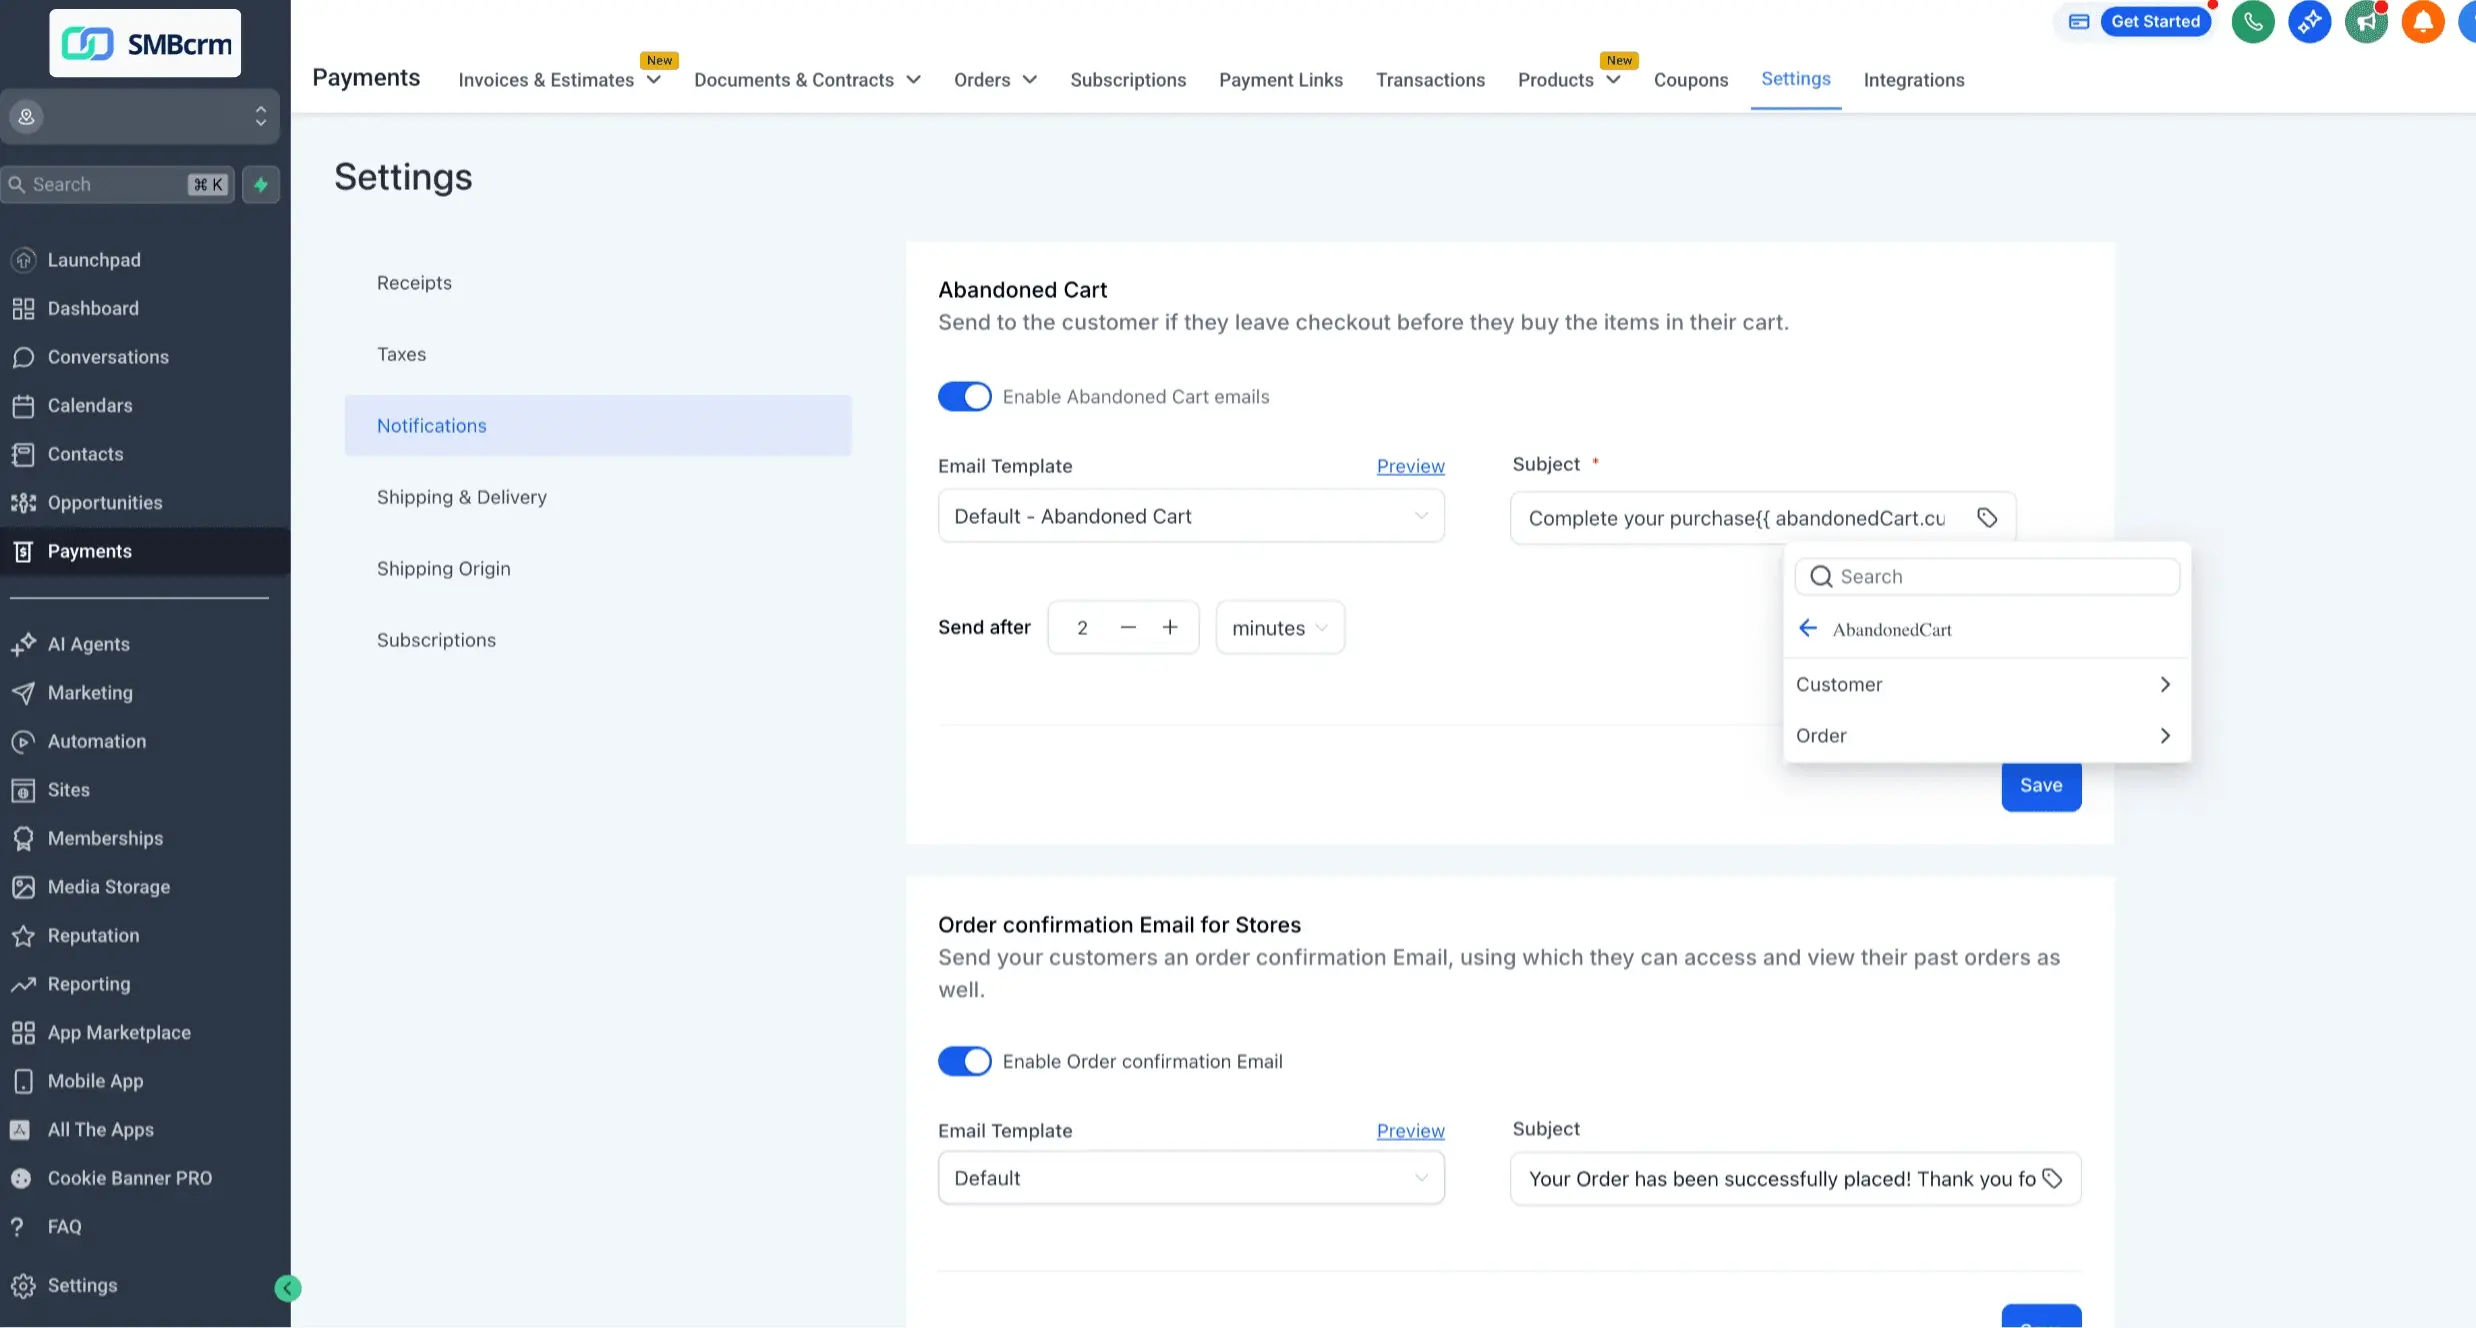
Task: Select the top Settings tab
Action: 1795,79
